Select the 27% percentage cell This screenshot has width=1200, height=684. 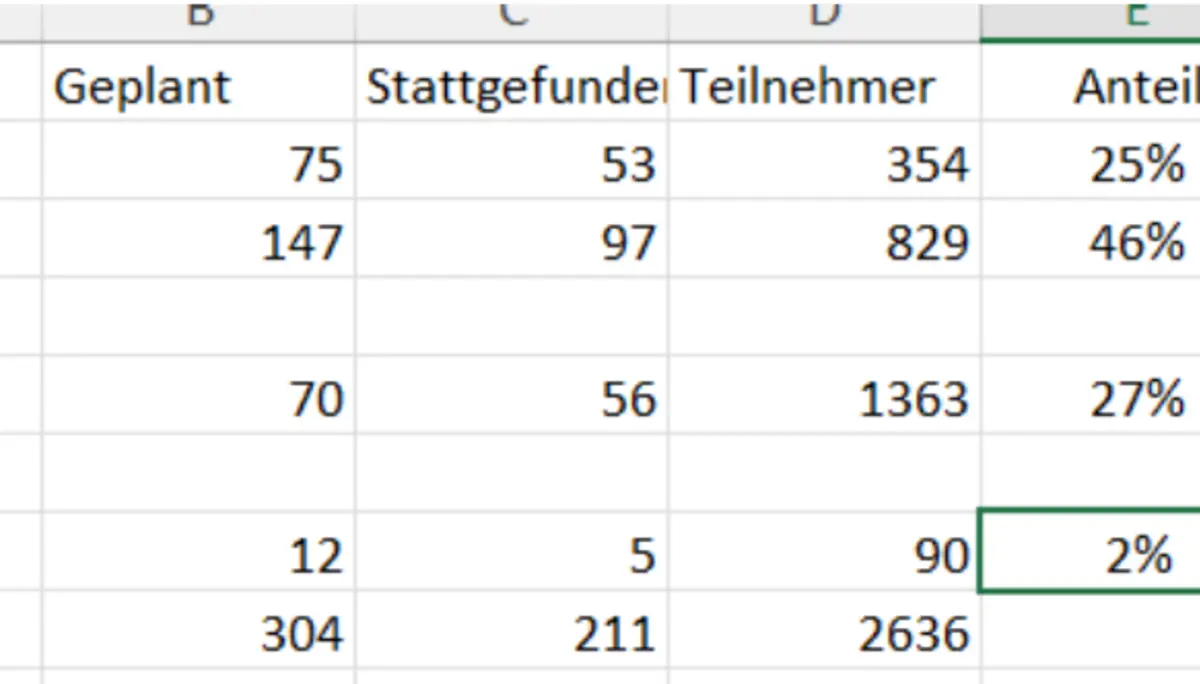[1090, 399]
